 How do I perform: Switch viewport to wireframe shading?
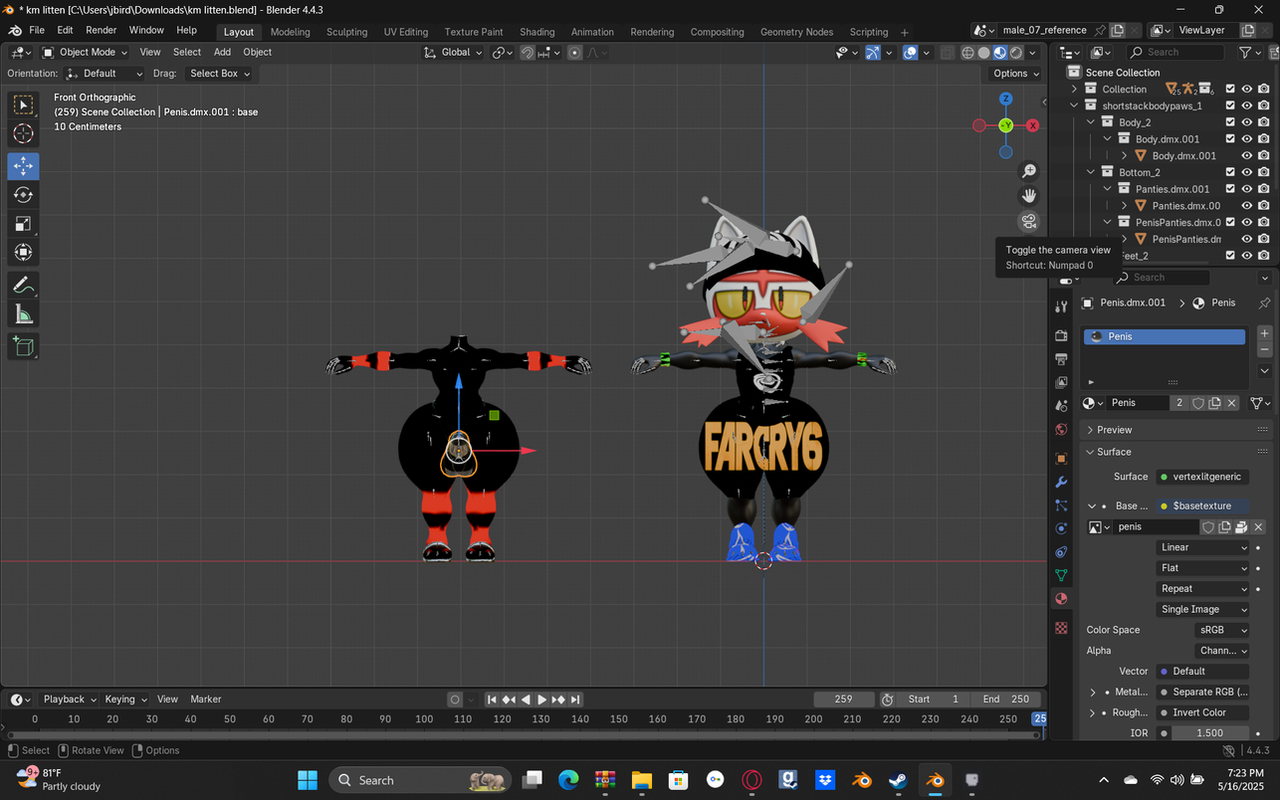click(968, 52)
